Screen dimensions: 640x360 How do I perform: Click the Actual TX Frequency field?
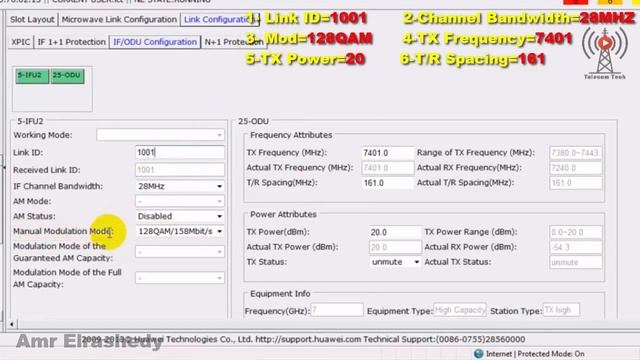point(388,168)
